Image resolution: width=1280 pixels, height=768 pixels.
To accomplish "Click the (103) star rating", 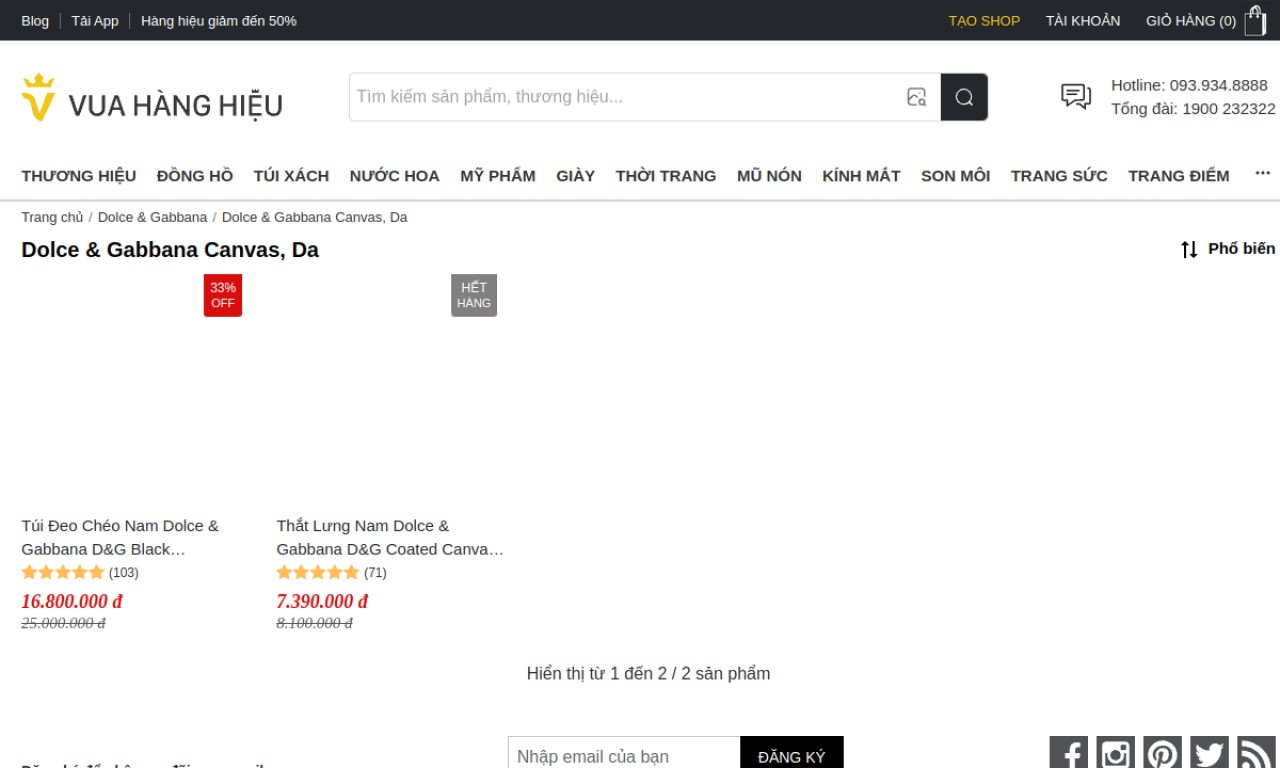I will pyautogui.click(x=80, y=573).
